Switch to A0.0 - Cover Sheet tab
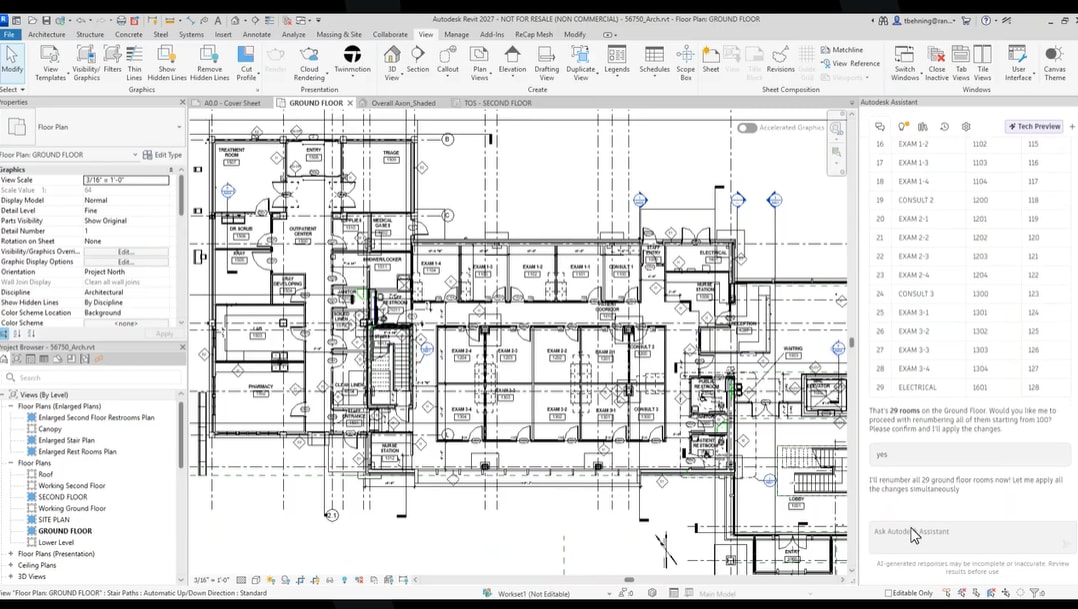1078x609 pixels. pos(232,103)
